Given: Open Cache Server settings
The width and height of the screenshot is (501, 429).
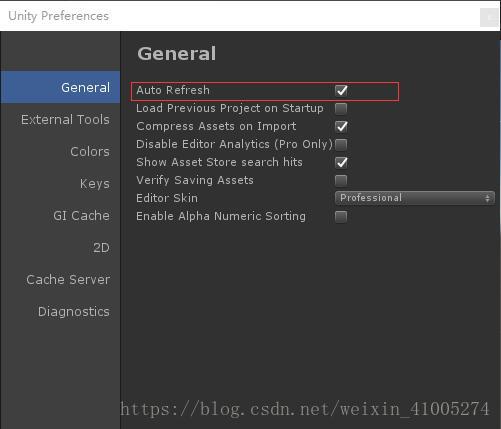Looking at the screenshot, I should pyautogui.click(x=60, y=279).
